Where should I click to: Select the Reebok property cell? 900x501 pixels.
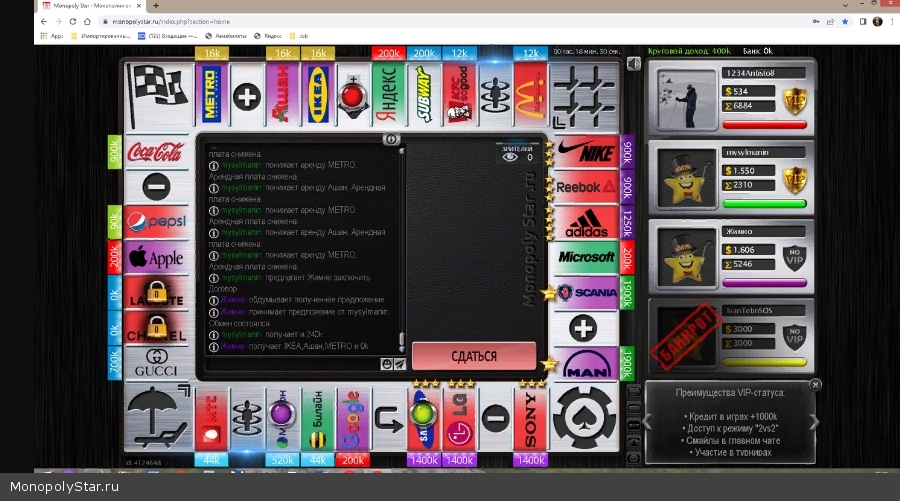coord(585,187)
